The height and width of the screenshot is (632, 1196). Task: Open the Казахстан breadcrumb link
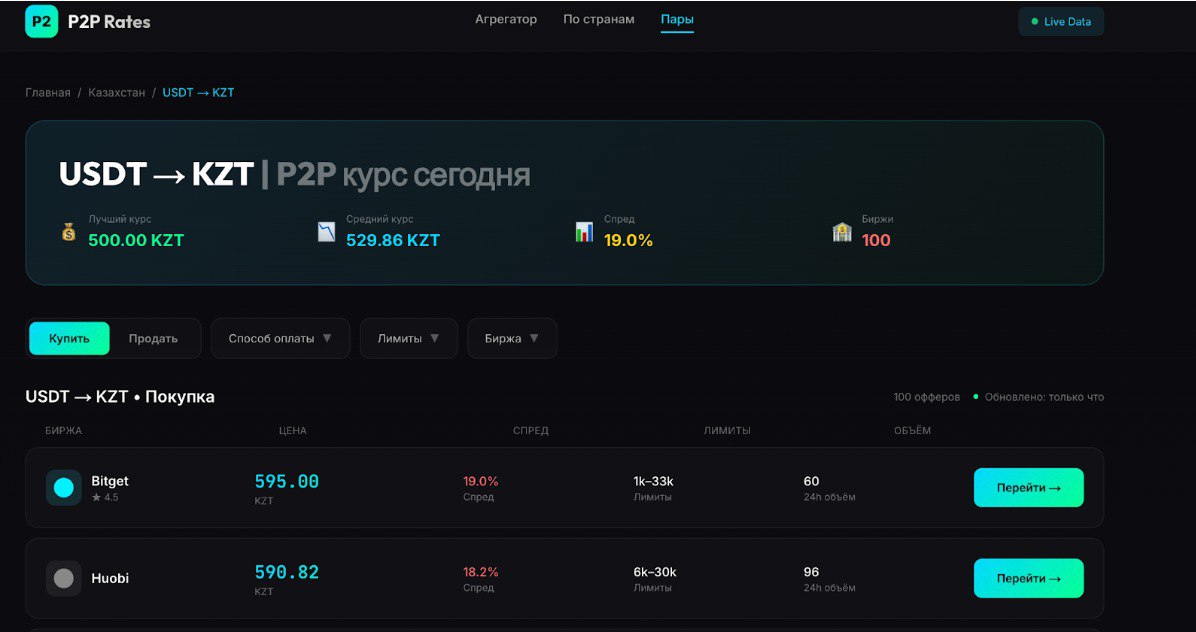(x=117, y=92)
